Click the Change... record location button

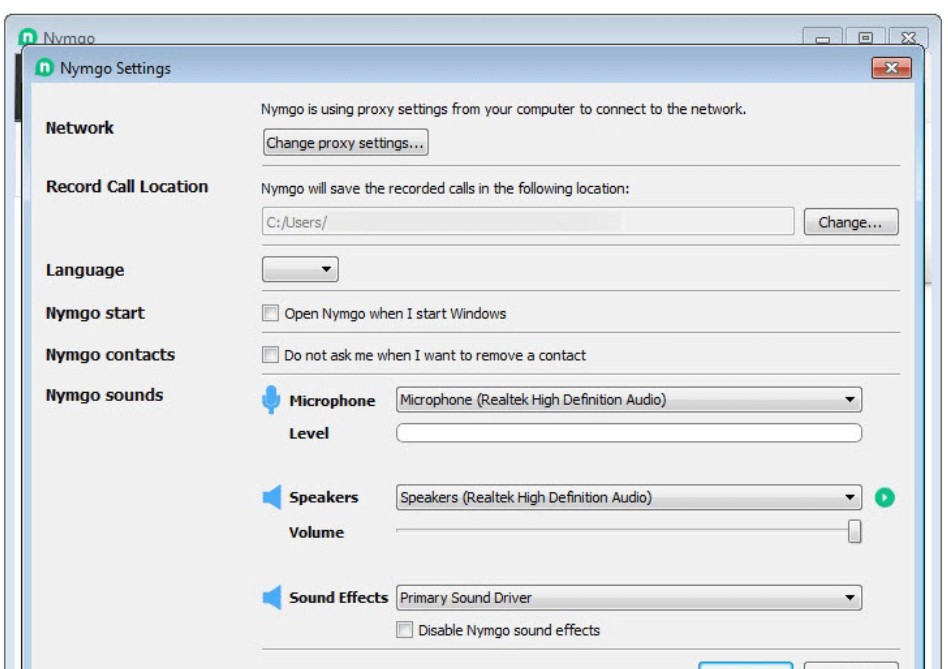point(851,222)
